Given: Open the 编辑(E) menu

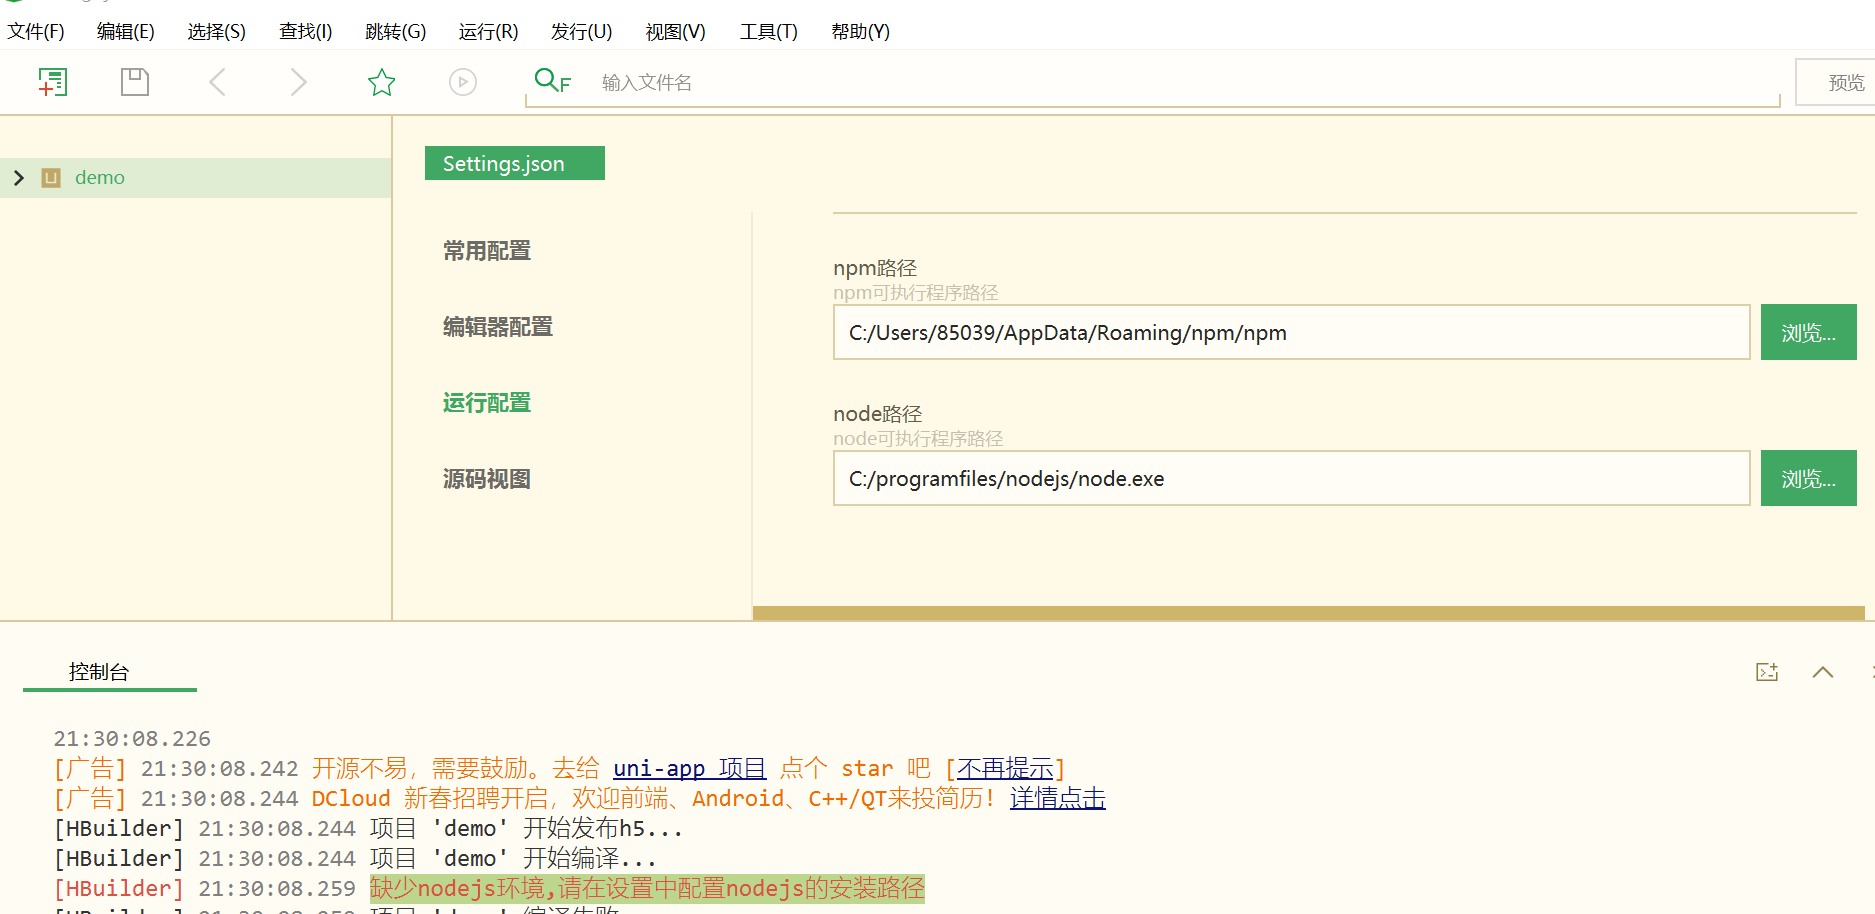Looking at the screenshot, I should click(x=126, y=32).
